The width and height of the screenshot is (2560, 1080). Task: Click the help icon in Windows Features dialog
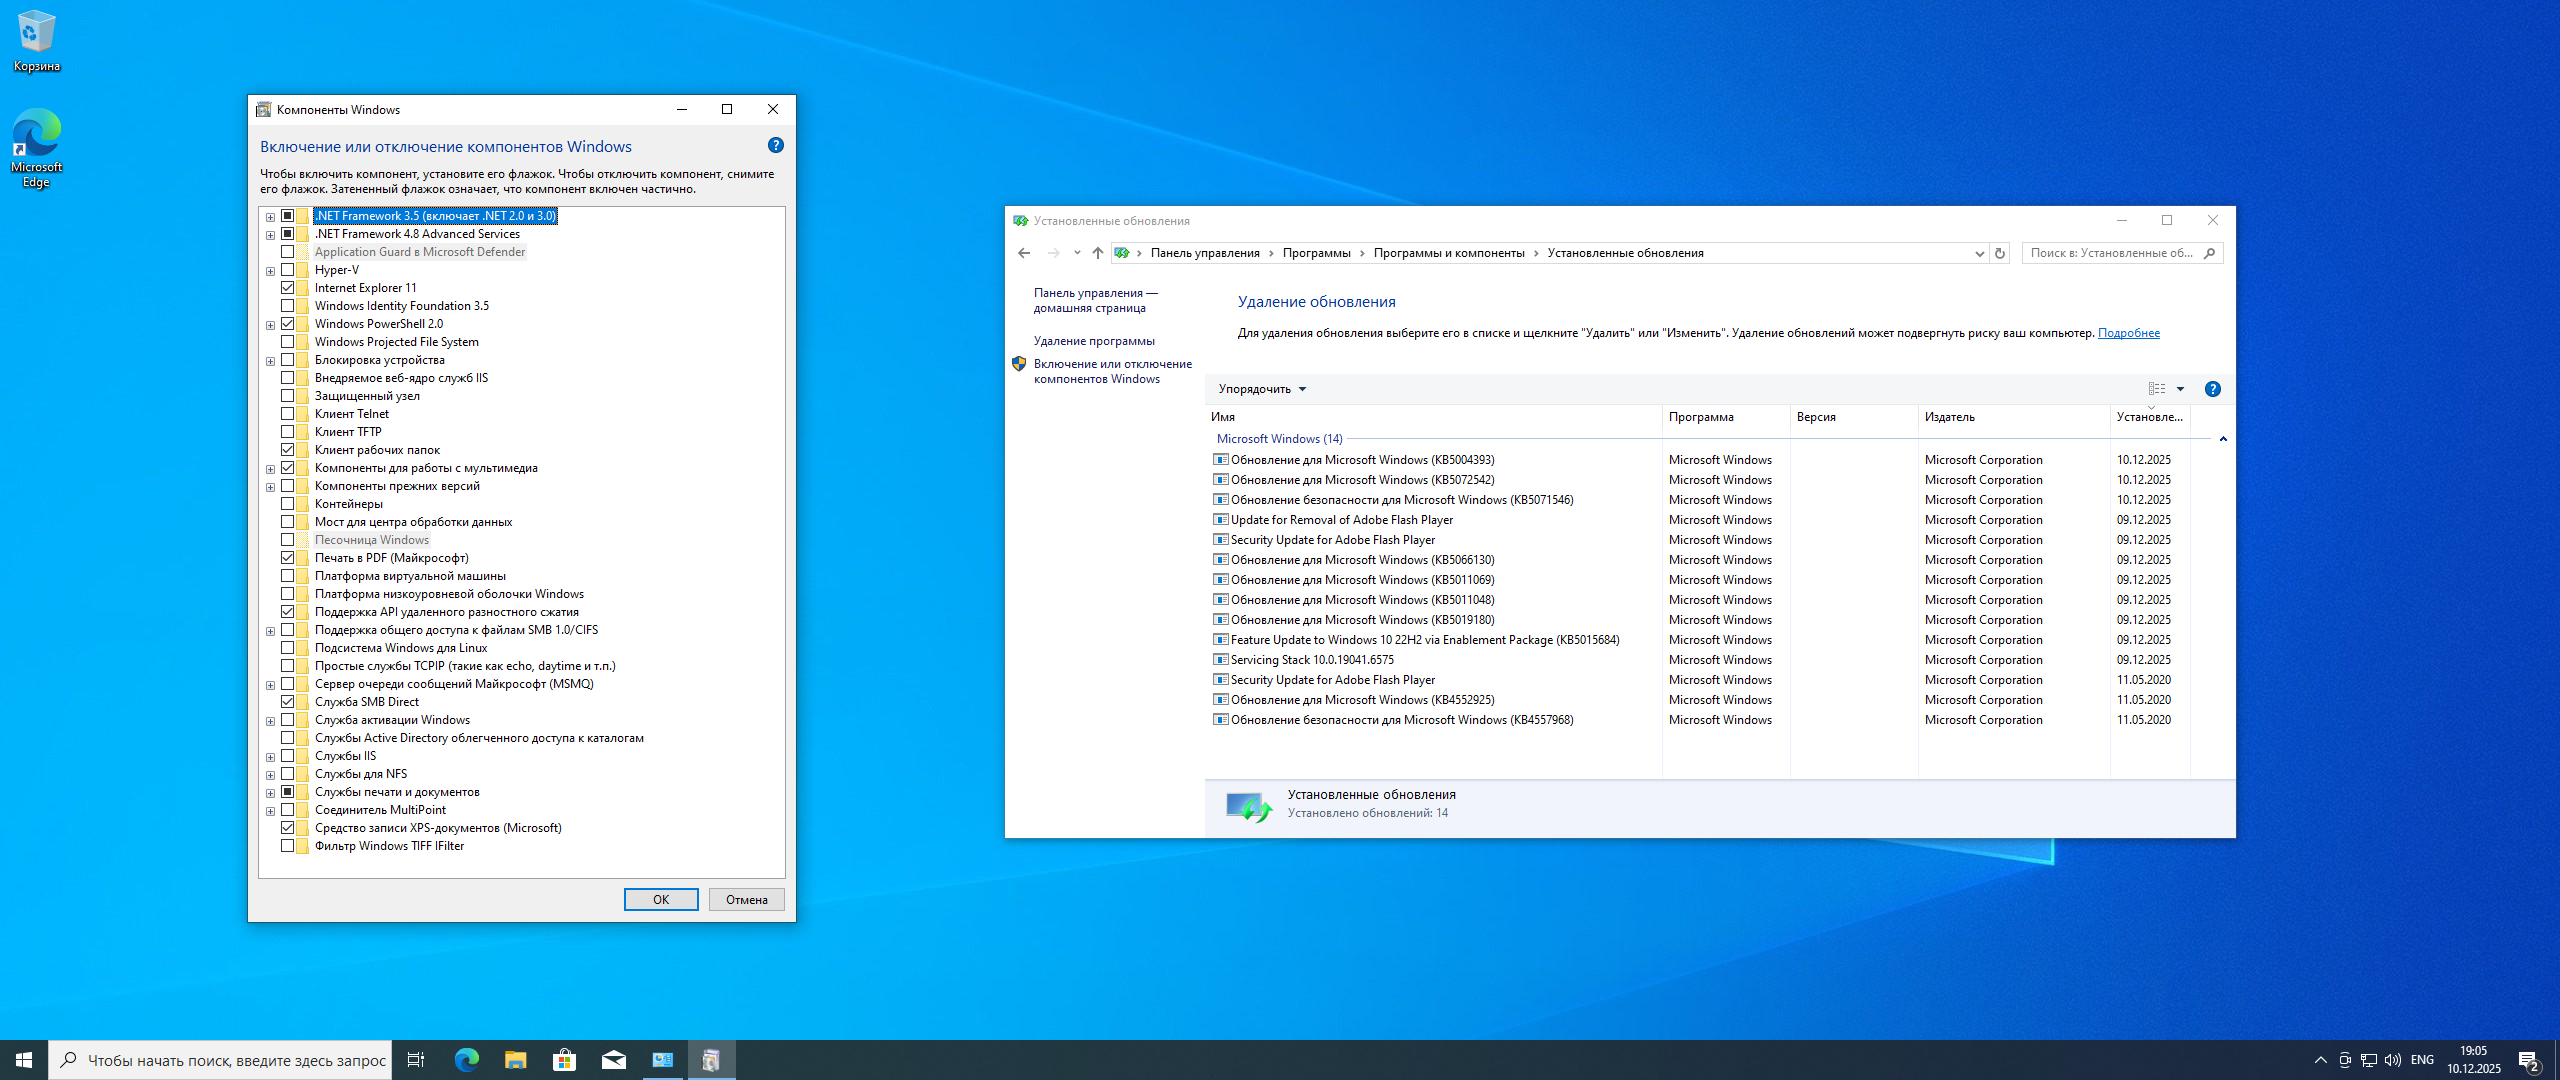[775, 146]
